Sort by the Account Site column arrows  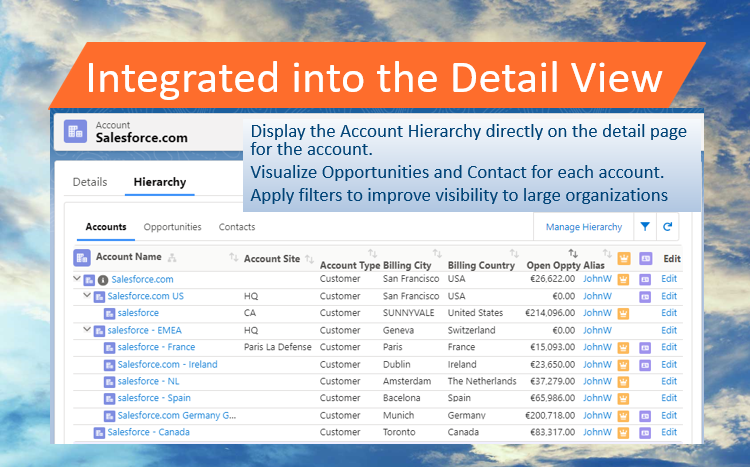click(x=309, y=259)
